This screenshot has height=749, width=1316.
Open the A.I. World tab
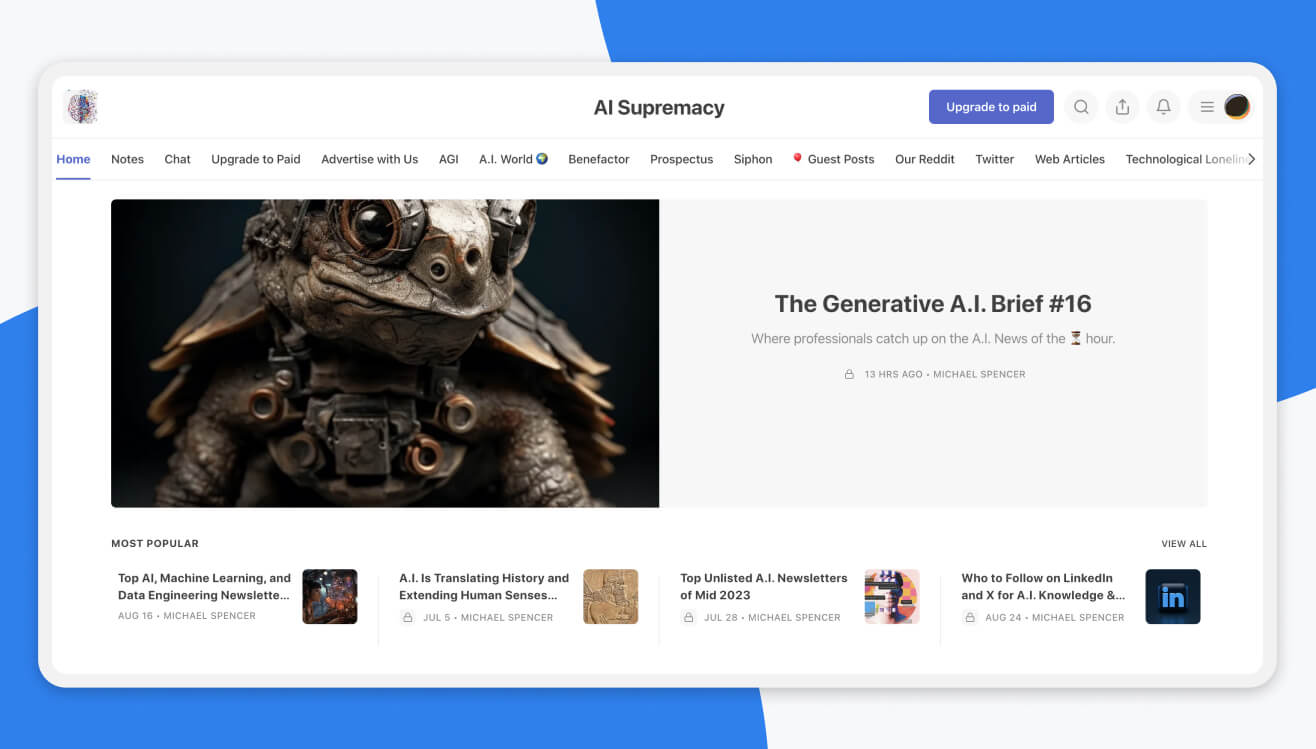pyautogui.click(x=513, y=159)
